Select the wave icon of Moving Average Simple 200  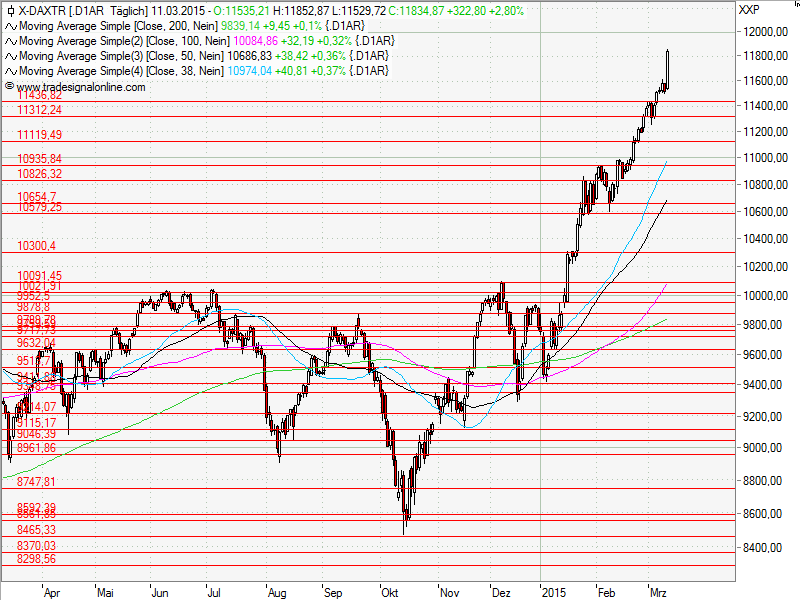11,28
